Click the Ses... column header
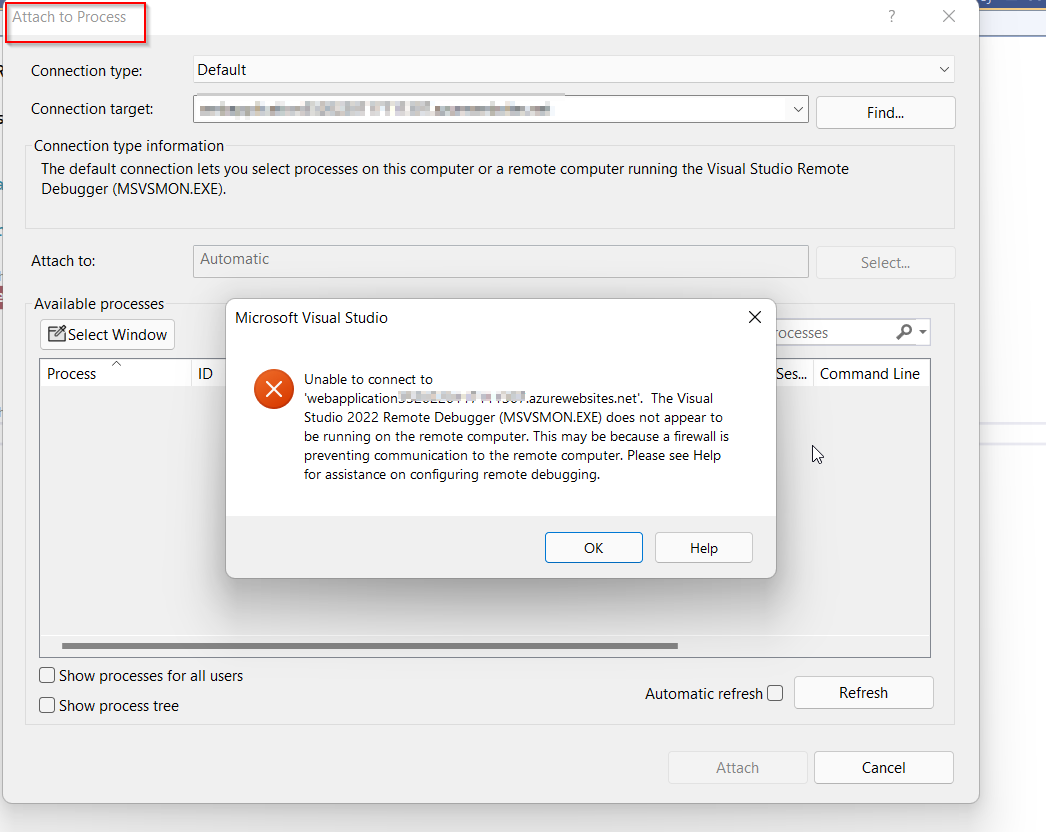 tap(794, 374)
